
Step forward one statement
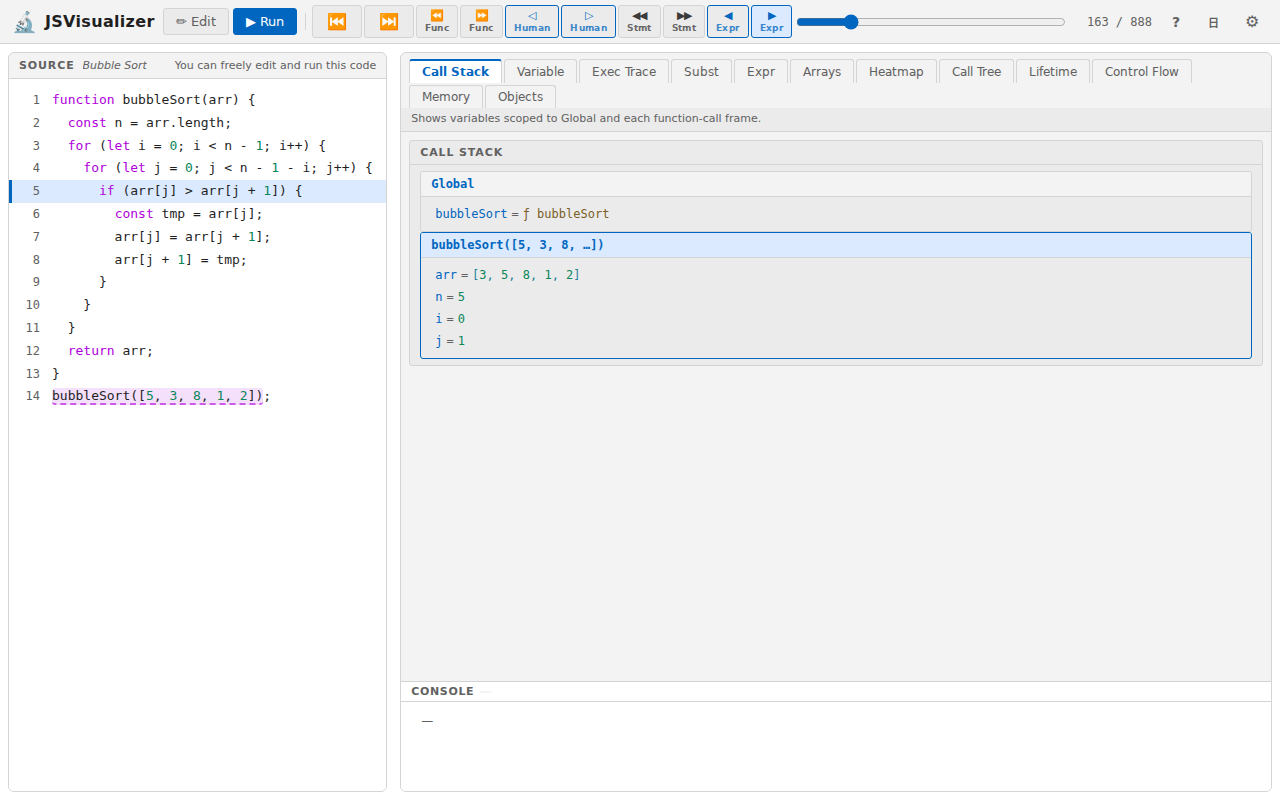coord(684,22)
